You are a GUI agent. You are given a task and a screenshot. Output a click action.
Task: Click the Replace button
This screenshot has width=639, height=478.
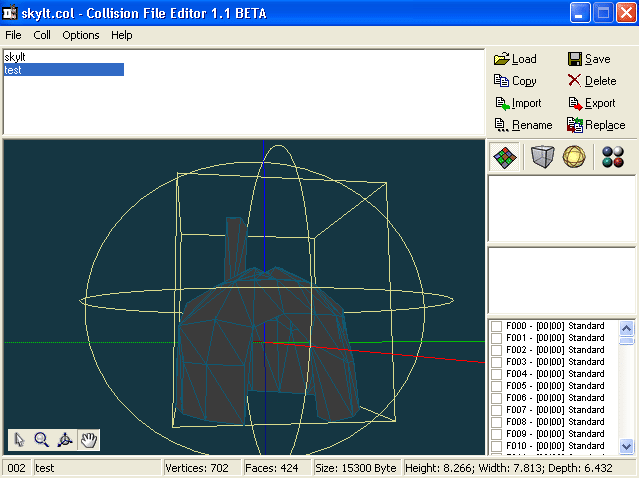click(x=596, y=125)
